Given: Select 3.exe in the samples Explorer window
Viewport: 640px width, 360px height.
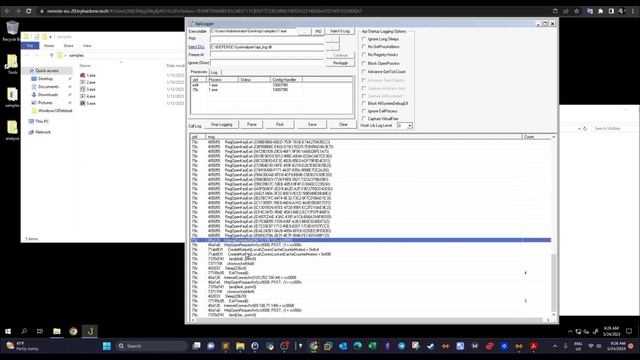Looking at the screenshot, I should coord(88,89).
